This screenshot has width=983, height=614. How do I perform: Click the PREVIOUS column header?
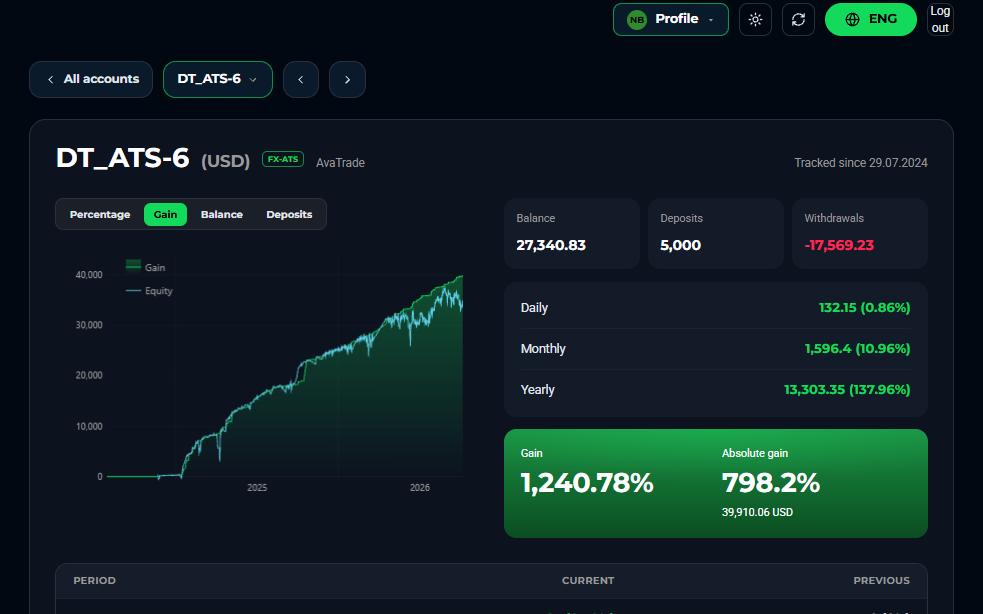(881, 581)
